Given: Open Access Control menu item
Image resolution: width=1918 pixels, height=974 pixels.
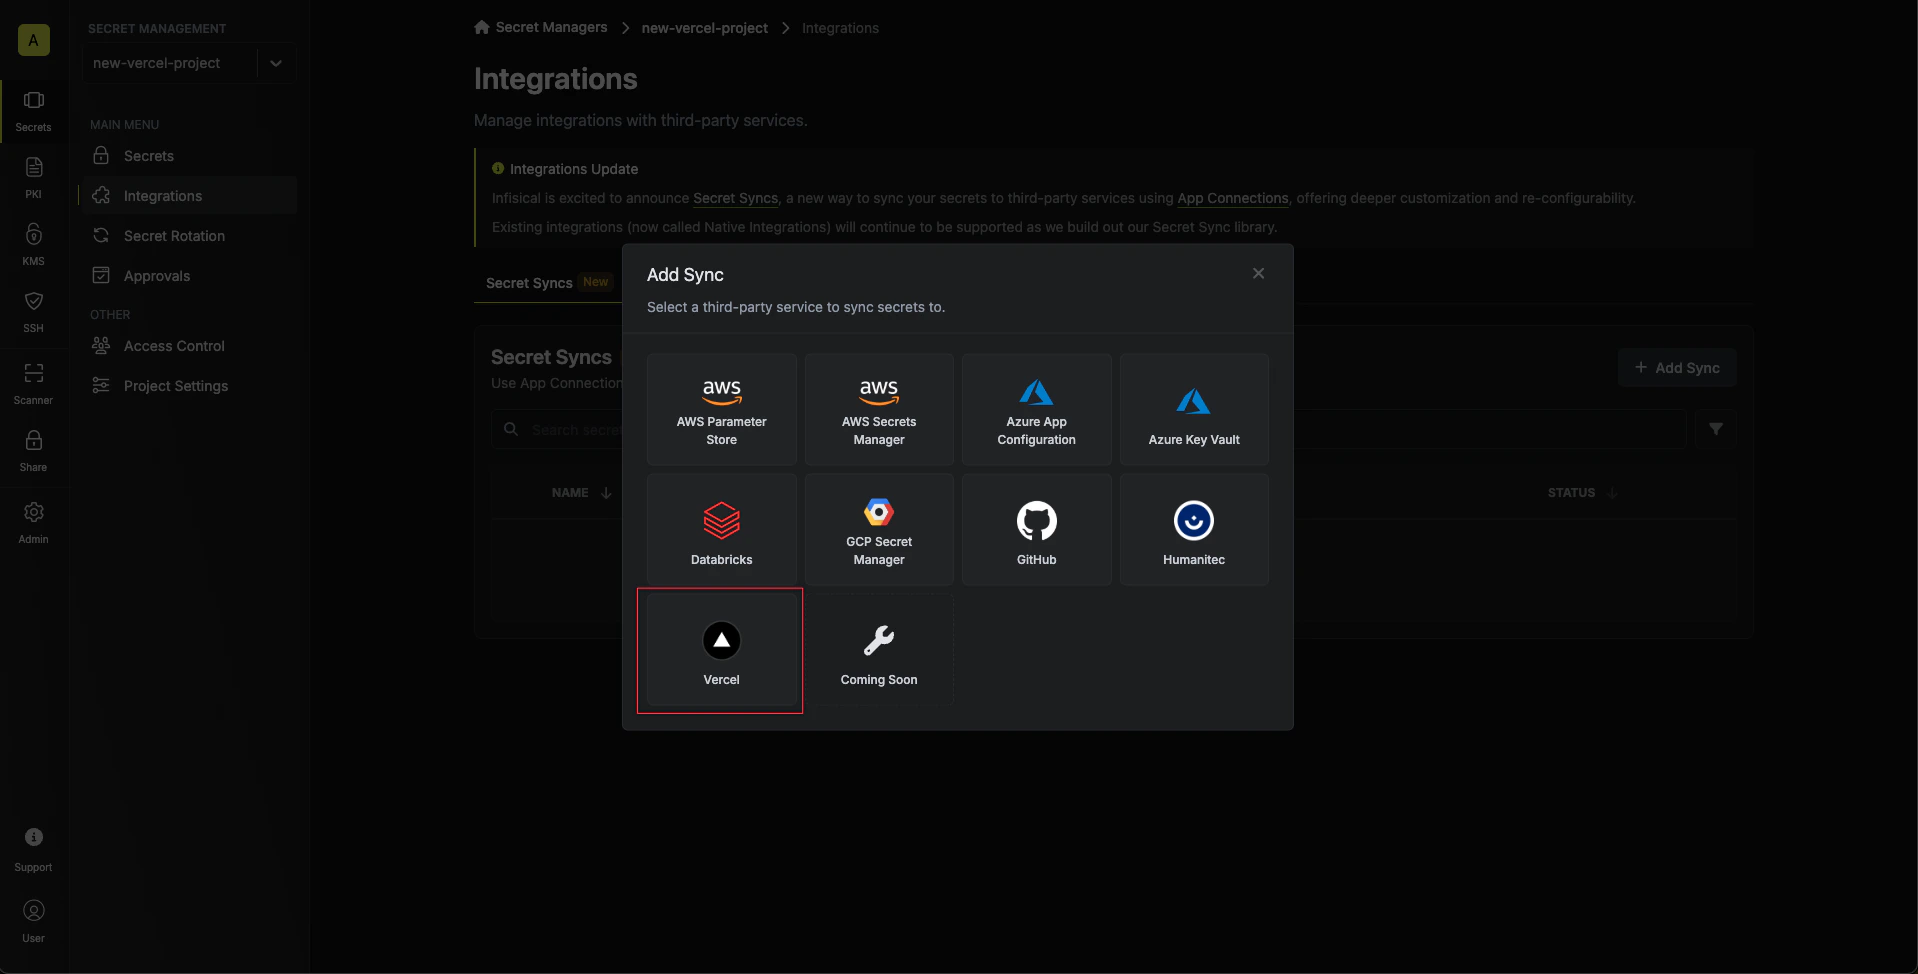Looking at the screenshot, I should (x=189, y=346).
